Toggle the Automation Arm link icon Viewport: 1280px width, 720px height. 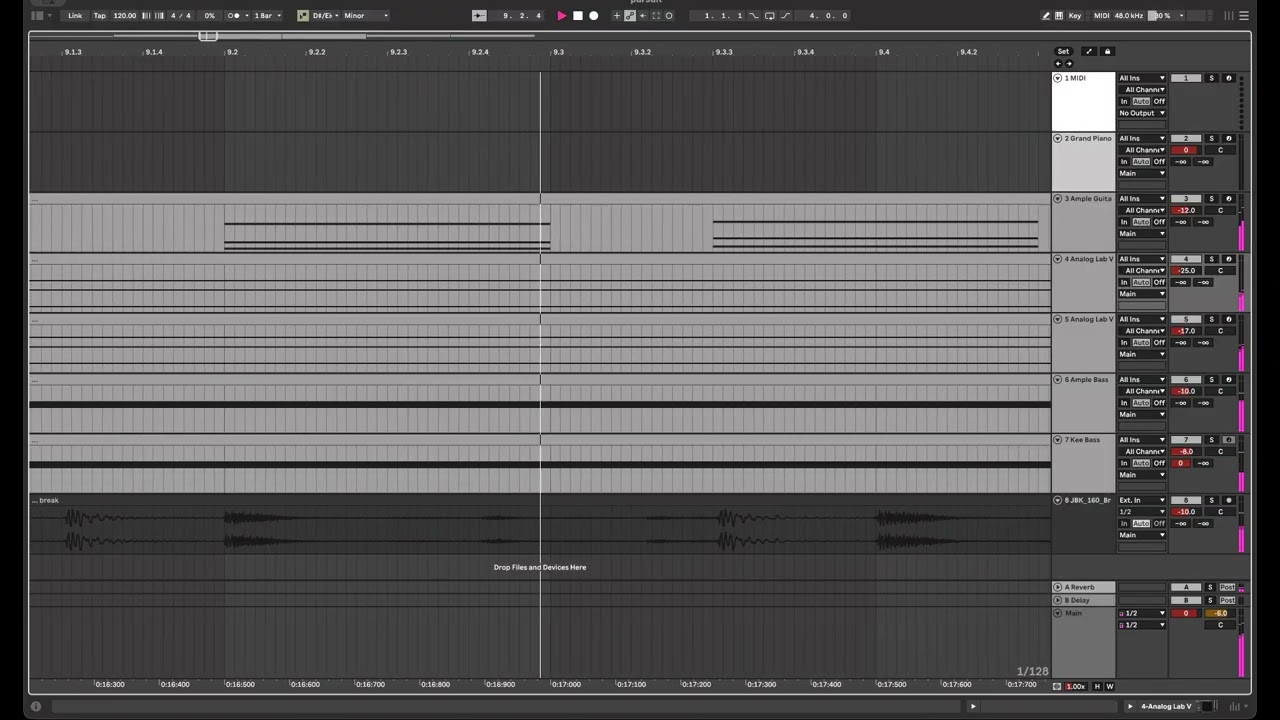click(630, 16)
